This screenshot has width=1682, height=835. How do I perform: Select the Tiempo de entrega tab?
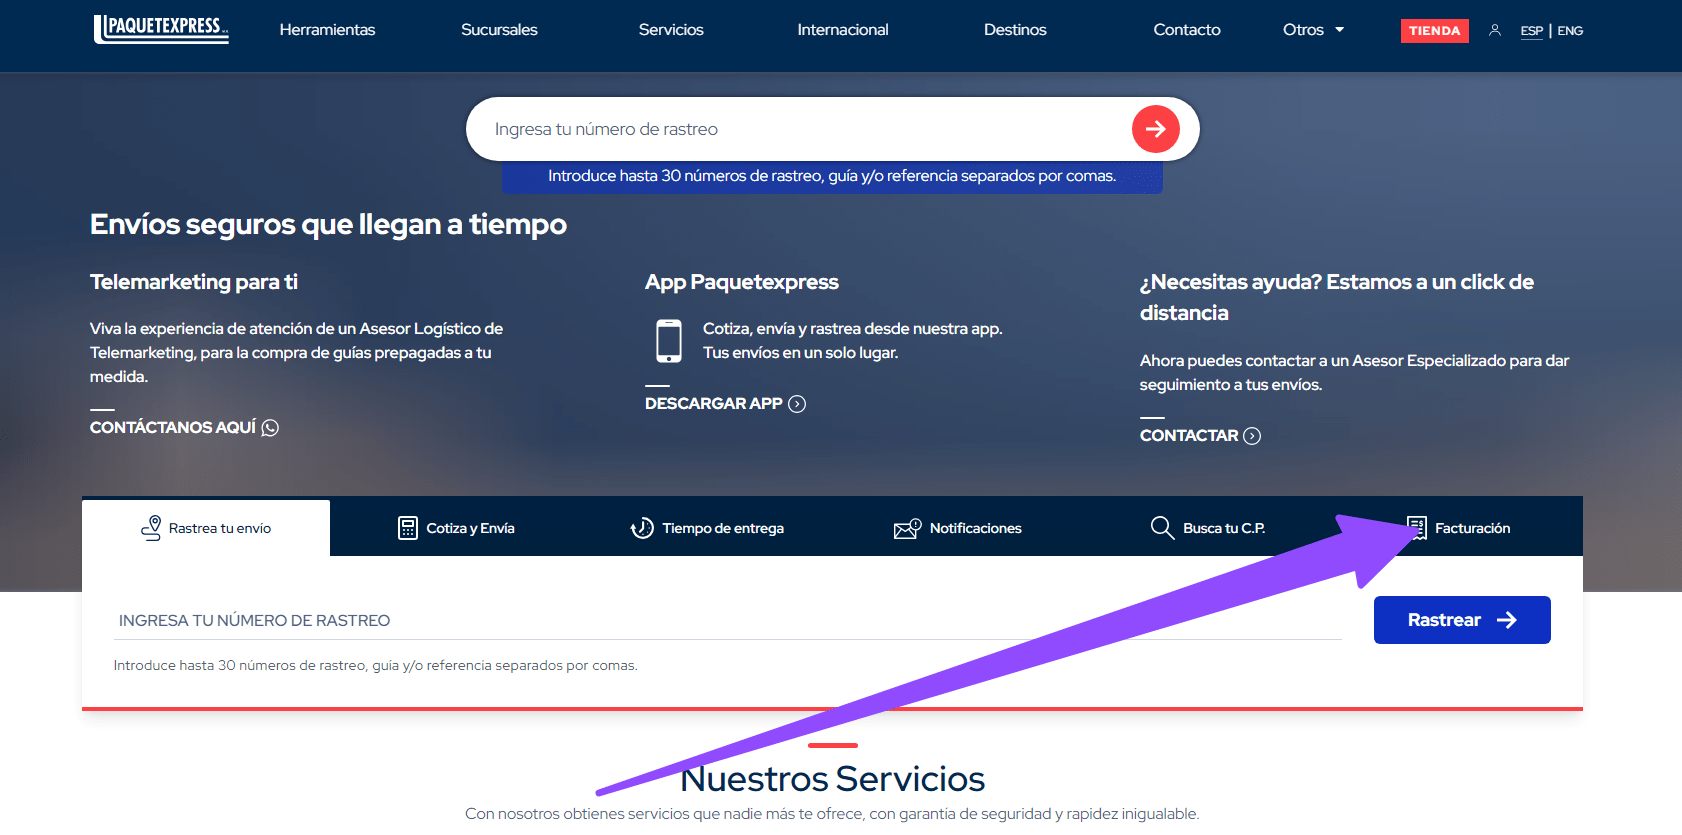point(707,528)
